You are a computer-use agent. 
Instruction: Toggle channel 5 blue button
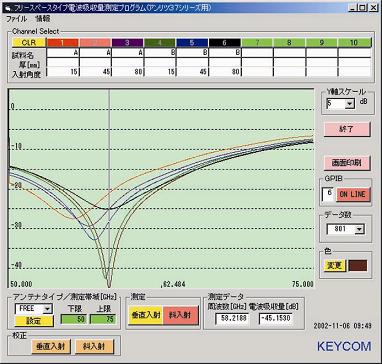point(192,43)
